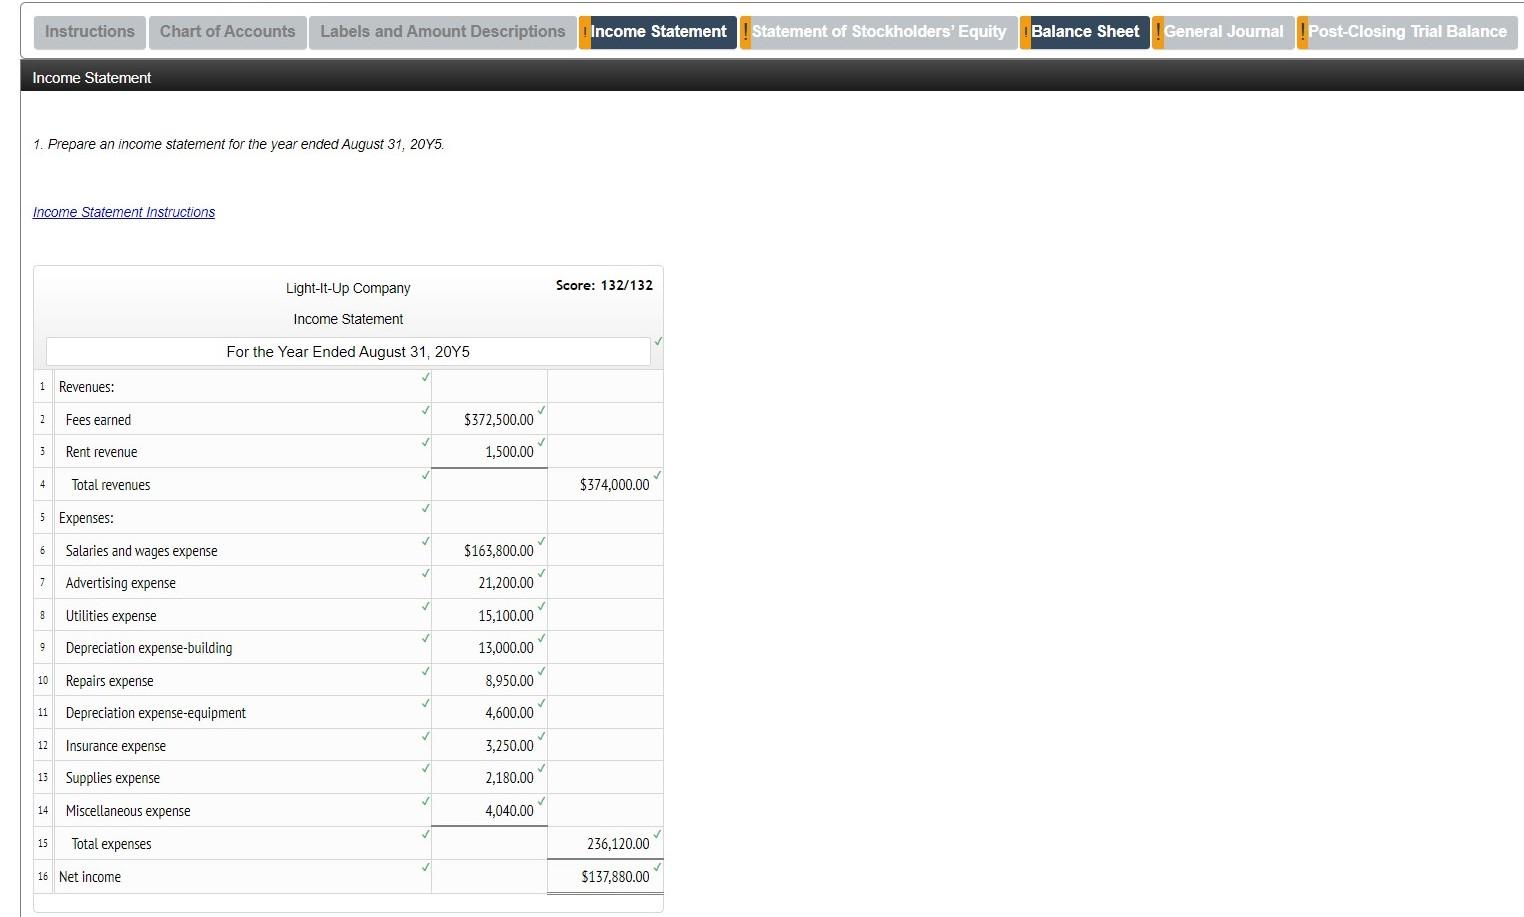Viewport: 1524px width, 917px height.
Task: Open the Balance Sheet tab
Action: [x=1088, y=32]
